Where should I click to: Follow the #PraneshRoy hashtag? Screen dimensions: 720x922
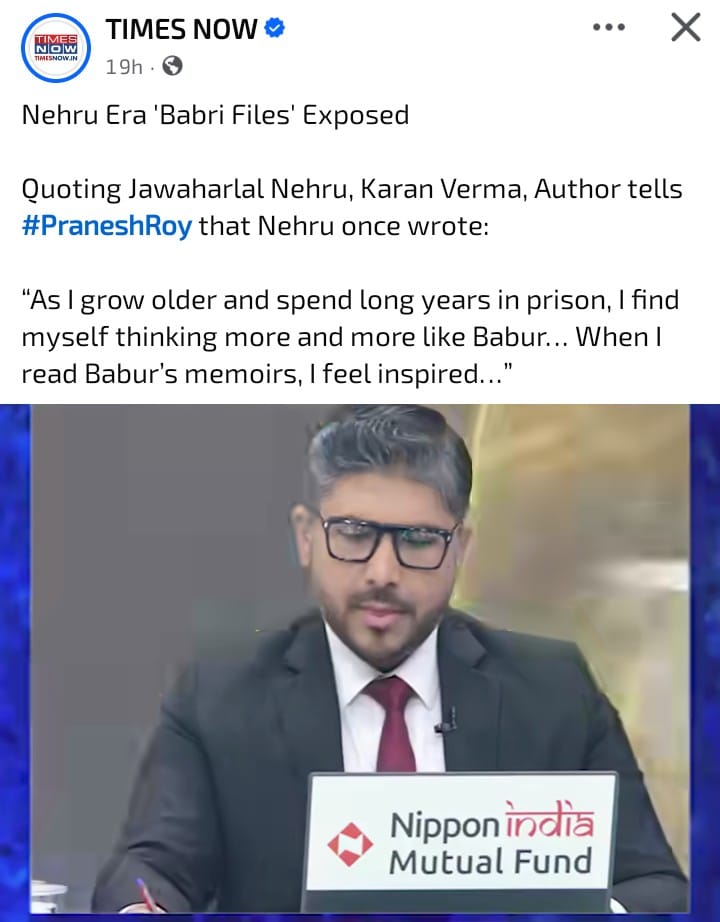pyautogui.click(x=106, y=226)
